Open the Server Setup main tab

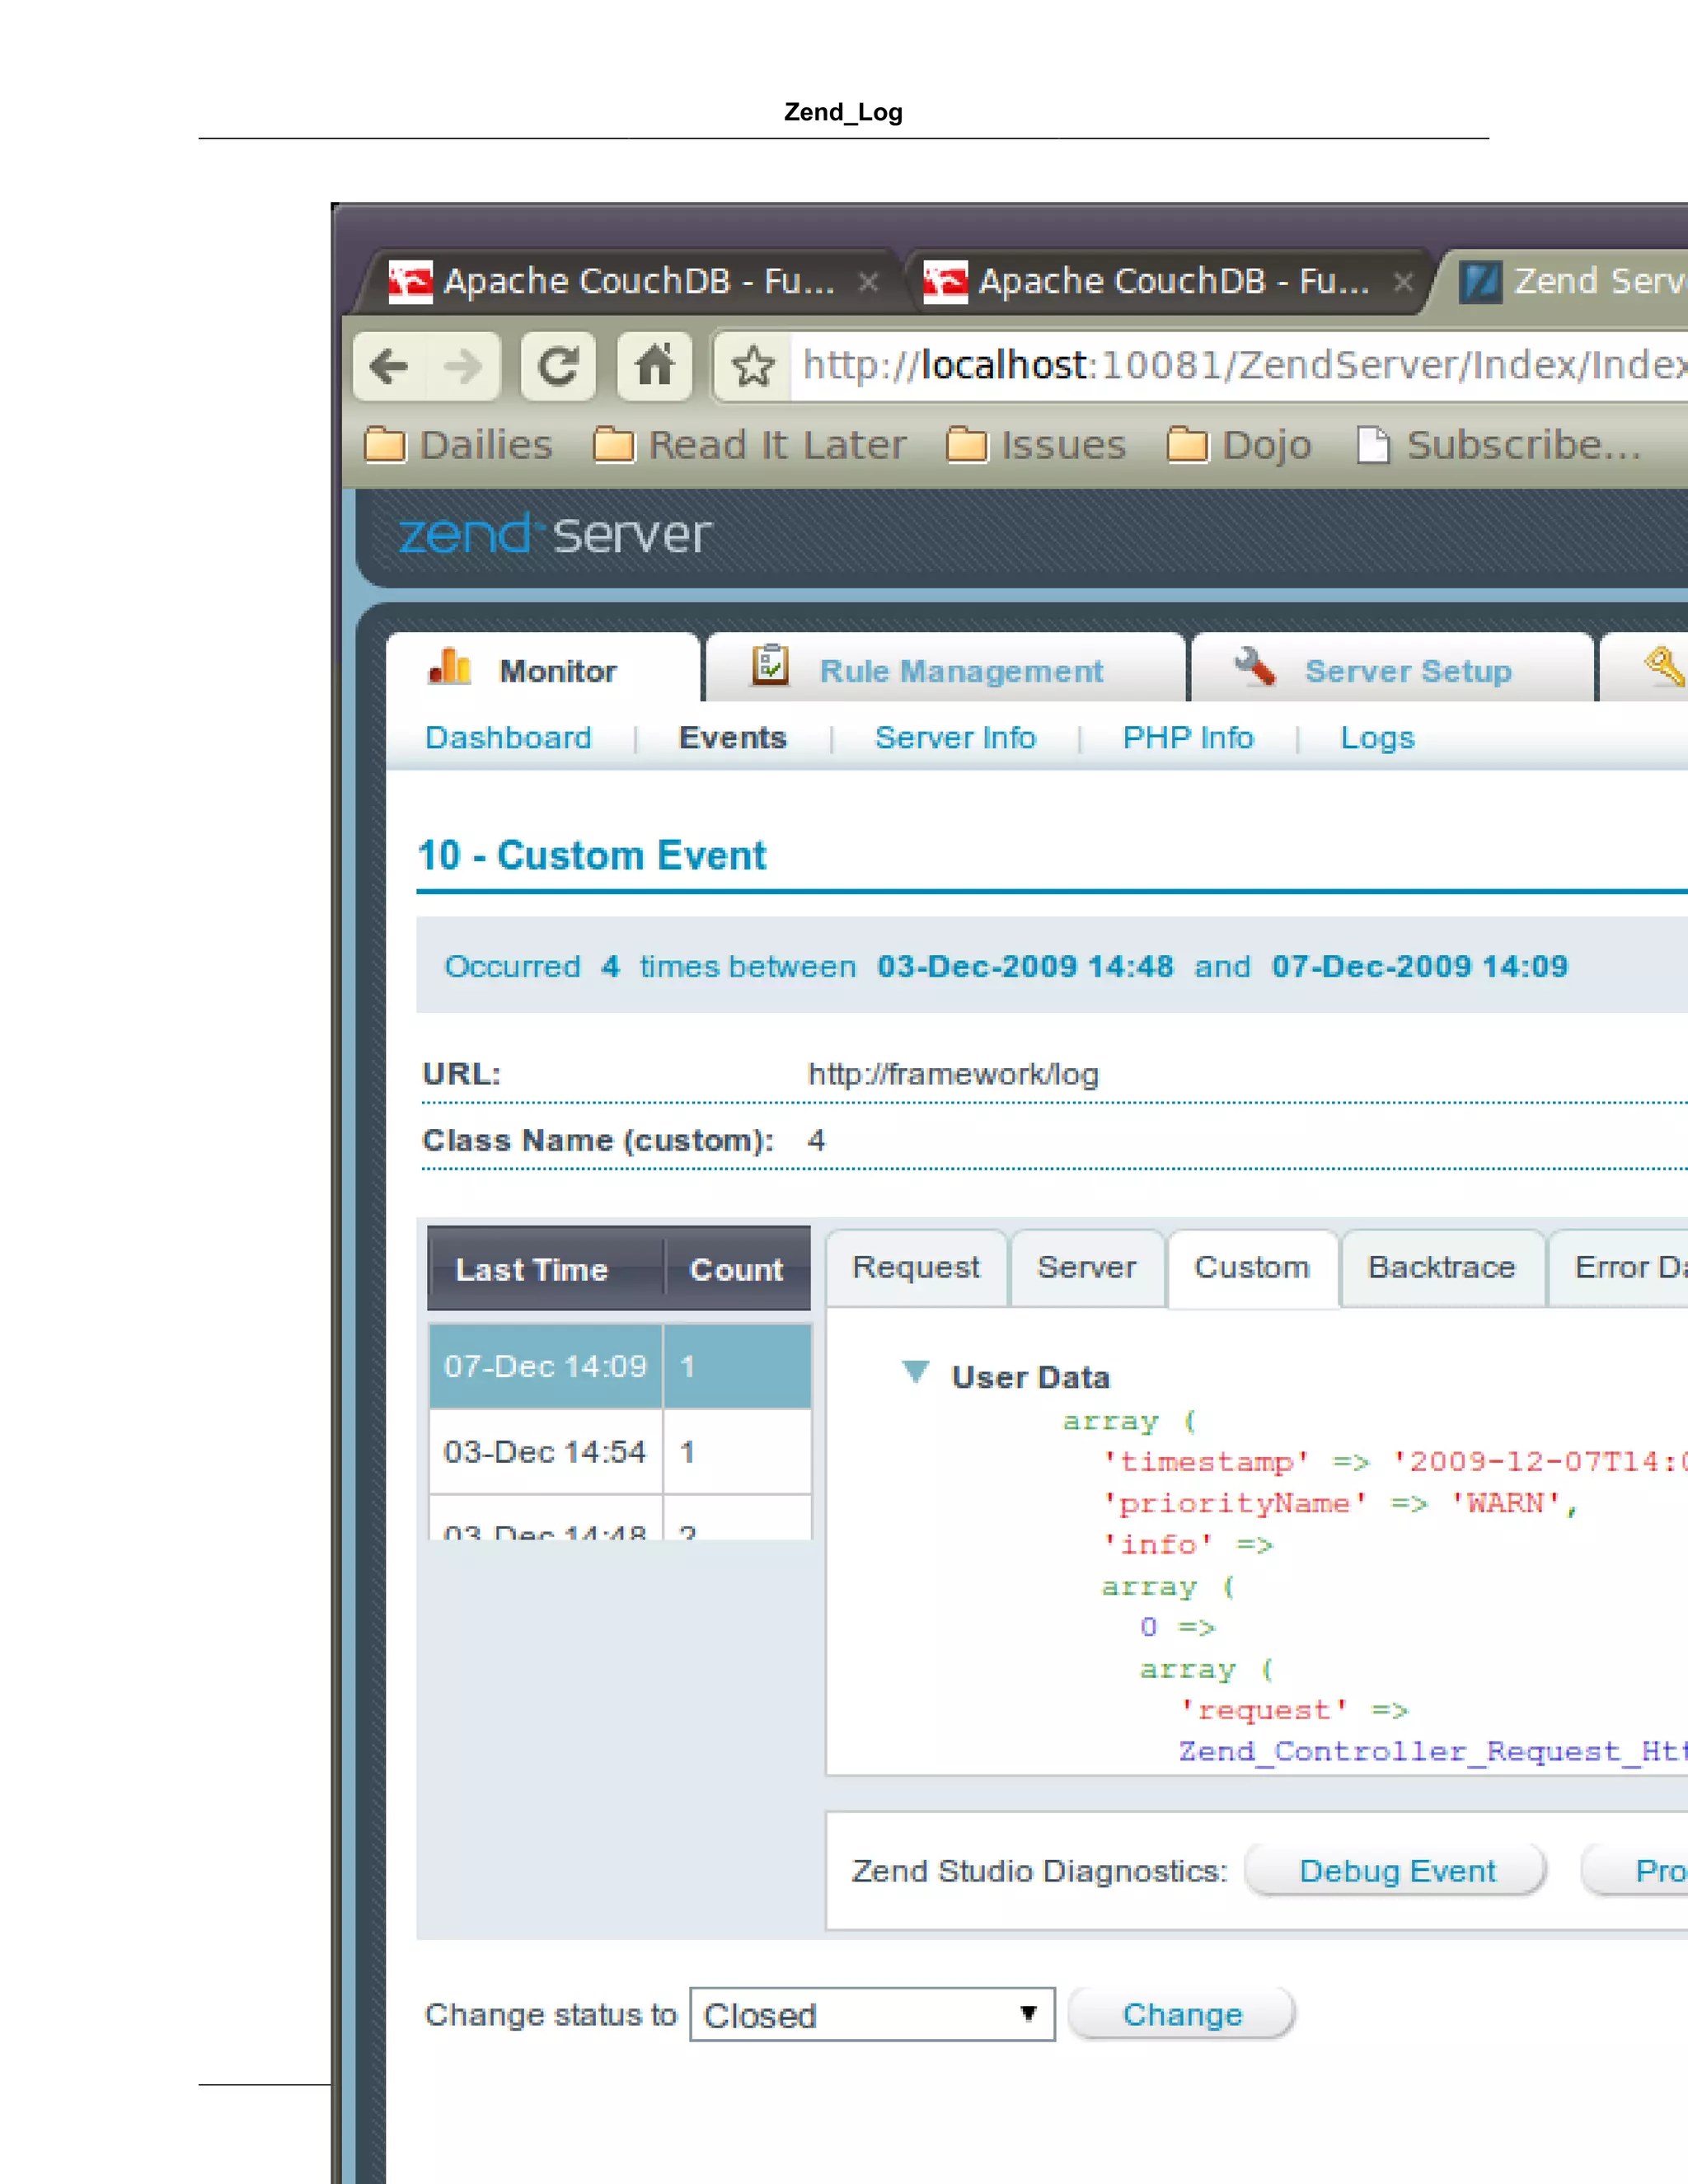[x=1393, y=669]
